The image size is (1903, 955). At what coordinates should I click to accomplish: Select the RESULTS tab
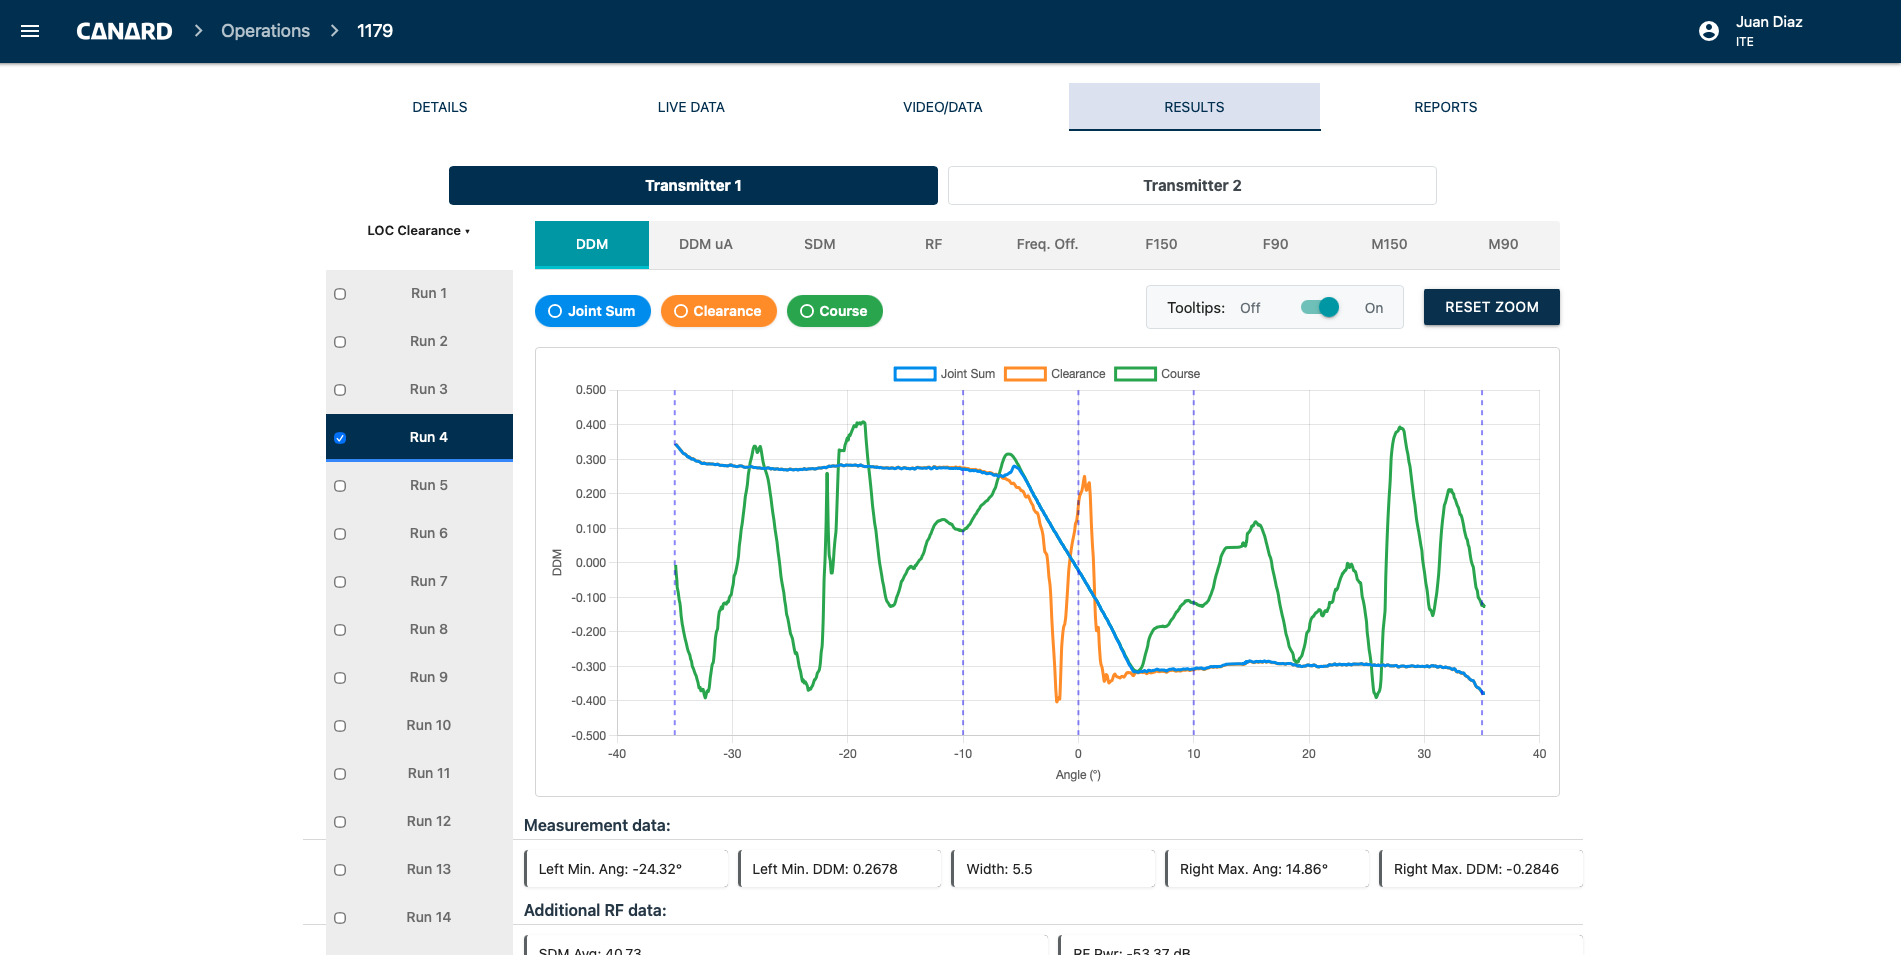[1194, 107]
